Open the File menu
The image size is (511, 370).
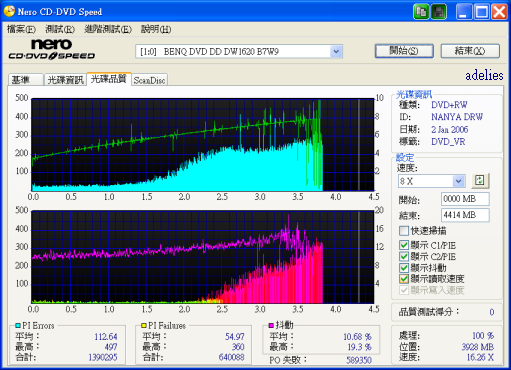(21, 29)
